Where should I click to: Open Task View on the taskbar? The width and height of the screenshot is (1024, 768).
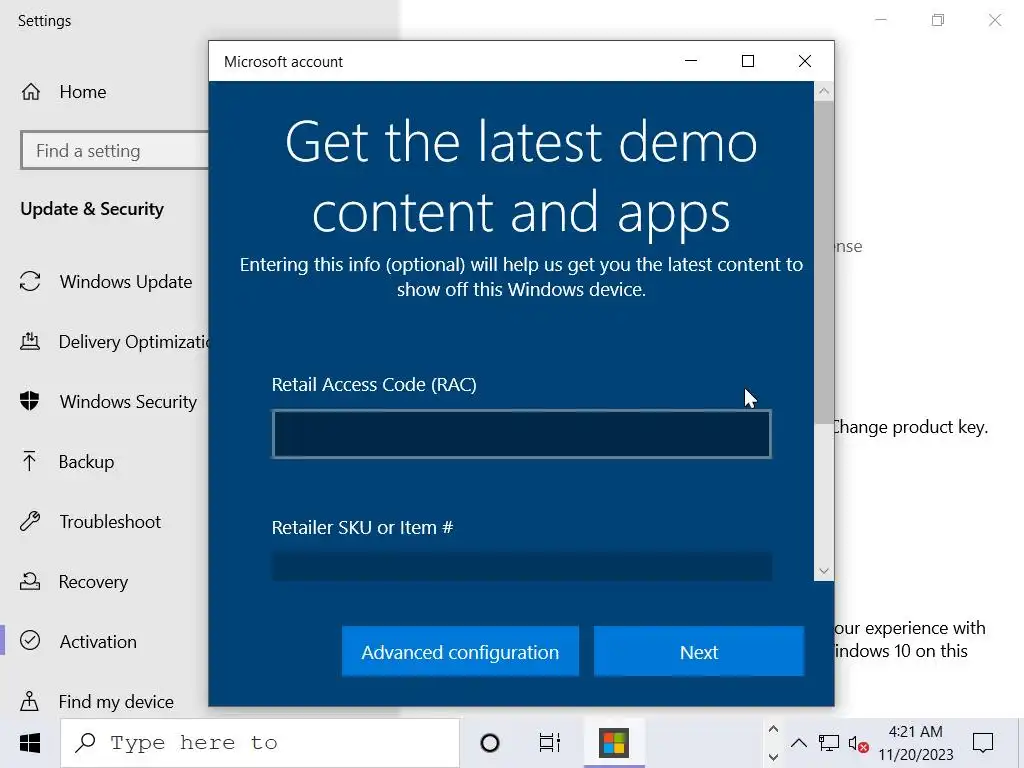tap(550, 743)
